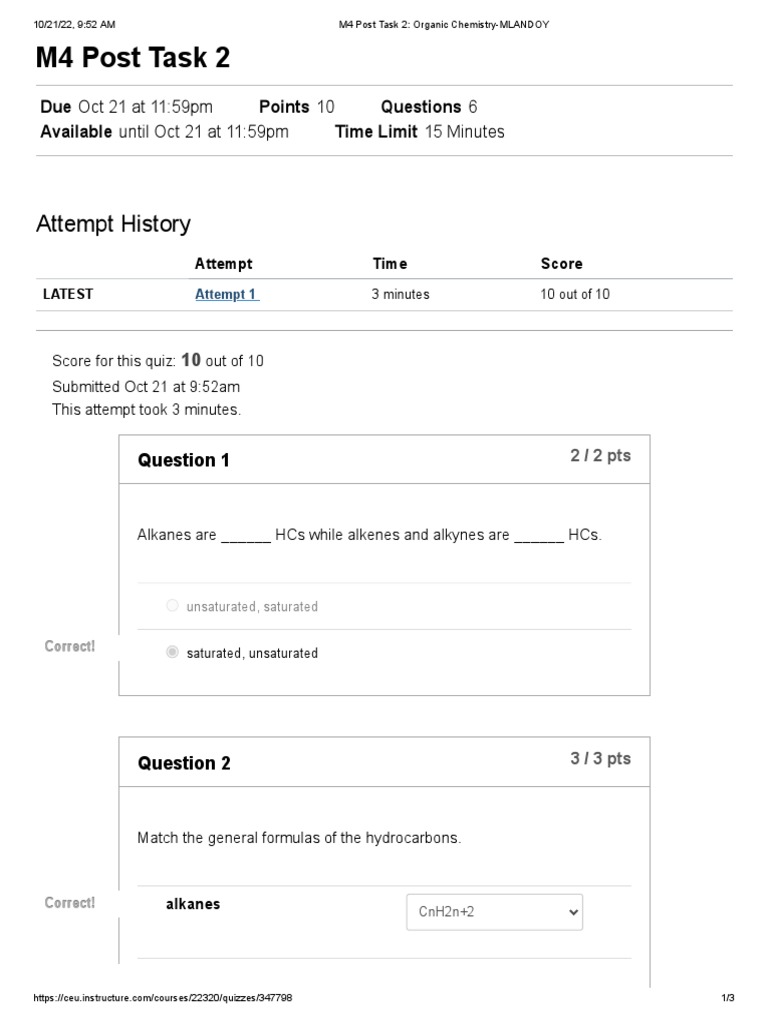Viewport: 768px width, 1024px height.
Task: Click the "2 / 2 pts" points label
Action: (601, 456)
